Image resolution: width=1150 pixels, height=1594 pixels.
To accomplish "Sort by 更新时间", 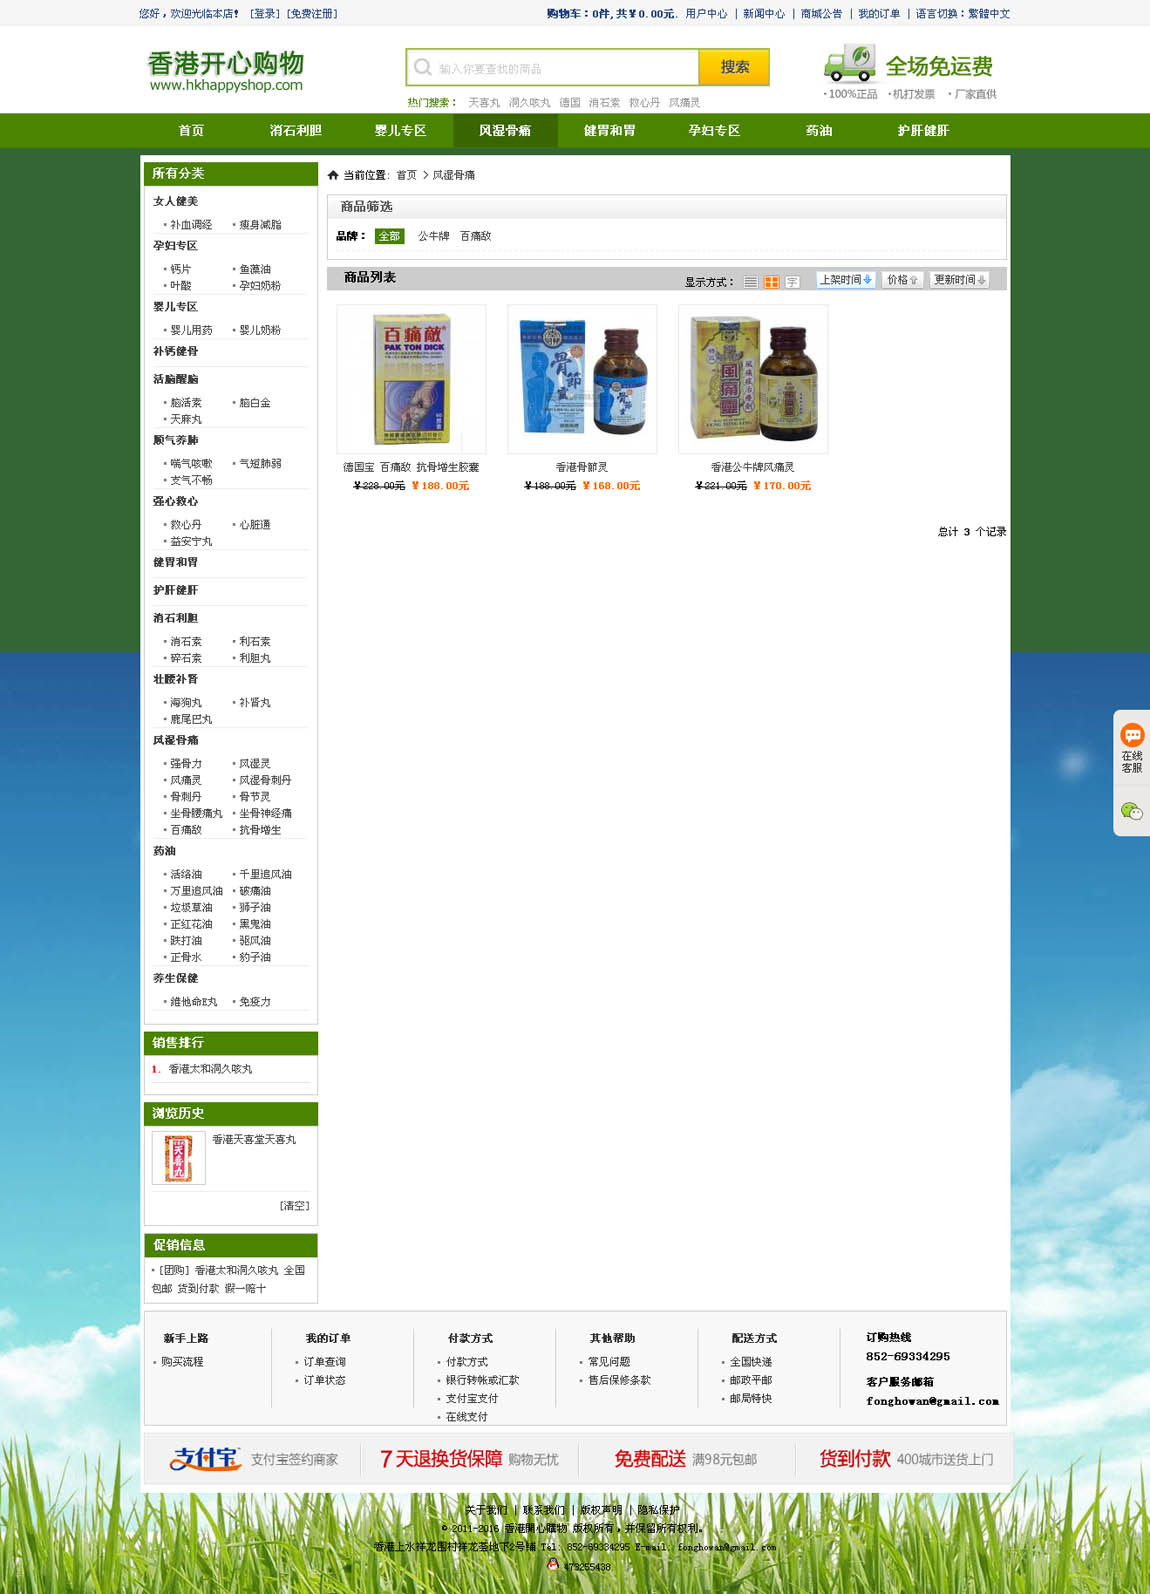I will pyautogui.click(x=960, y=280).
